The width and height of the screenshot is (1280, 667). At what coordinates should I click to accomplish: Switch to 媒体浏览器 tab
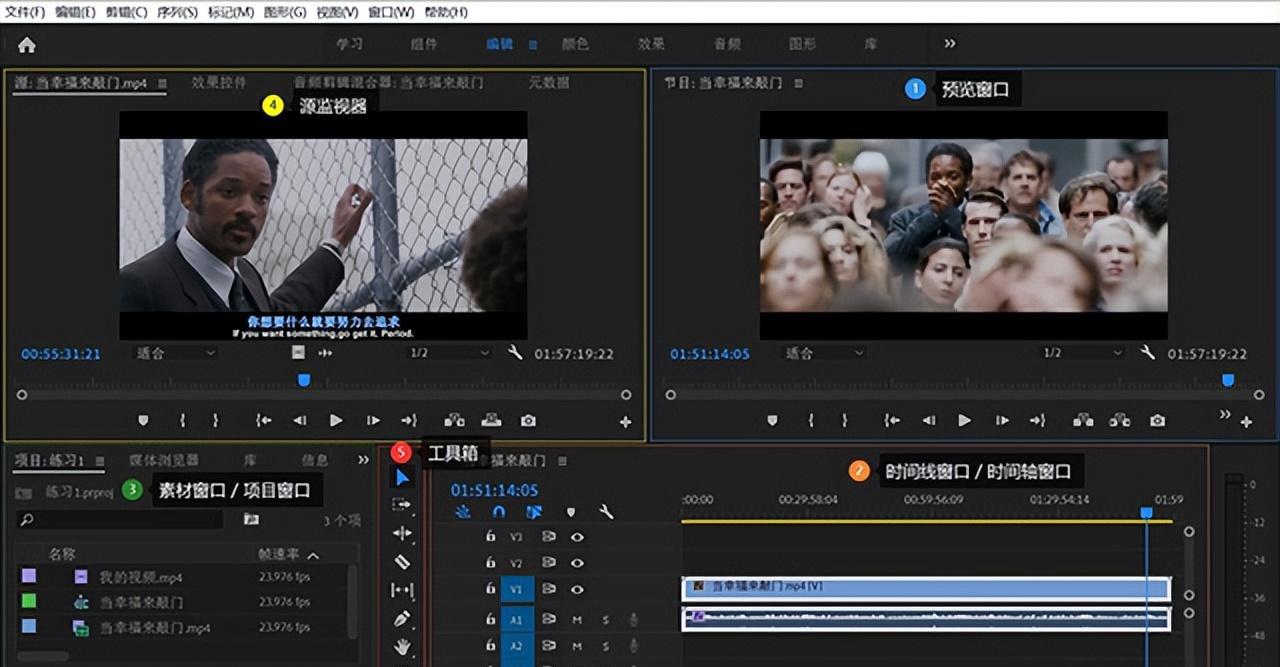point(164,460)
